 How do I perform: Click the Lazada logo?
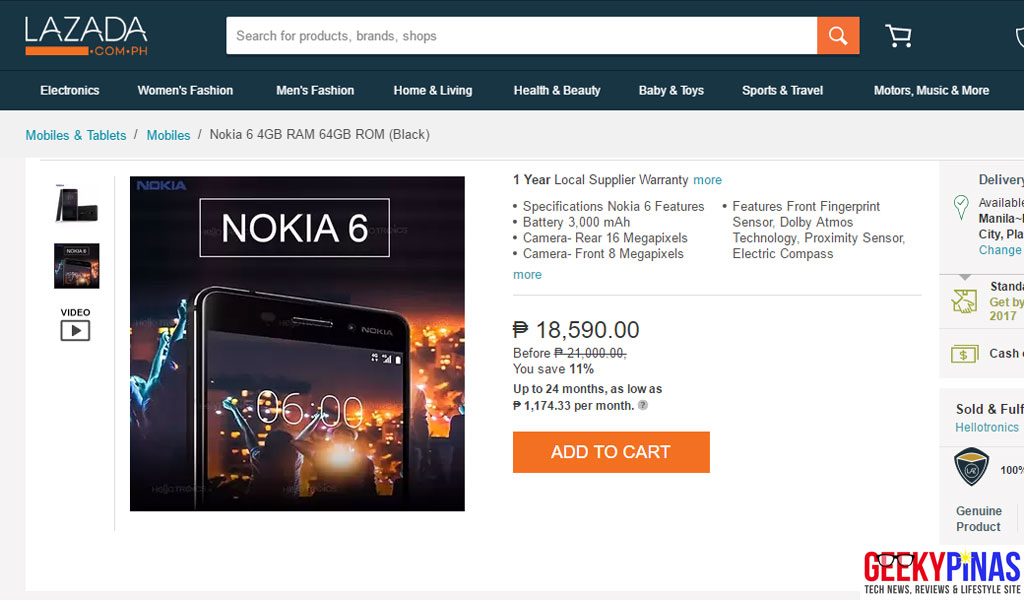click(x=86, y=36)
